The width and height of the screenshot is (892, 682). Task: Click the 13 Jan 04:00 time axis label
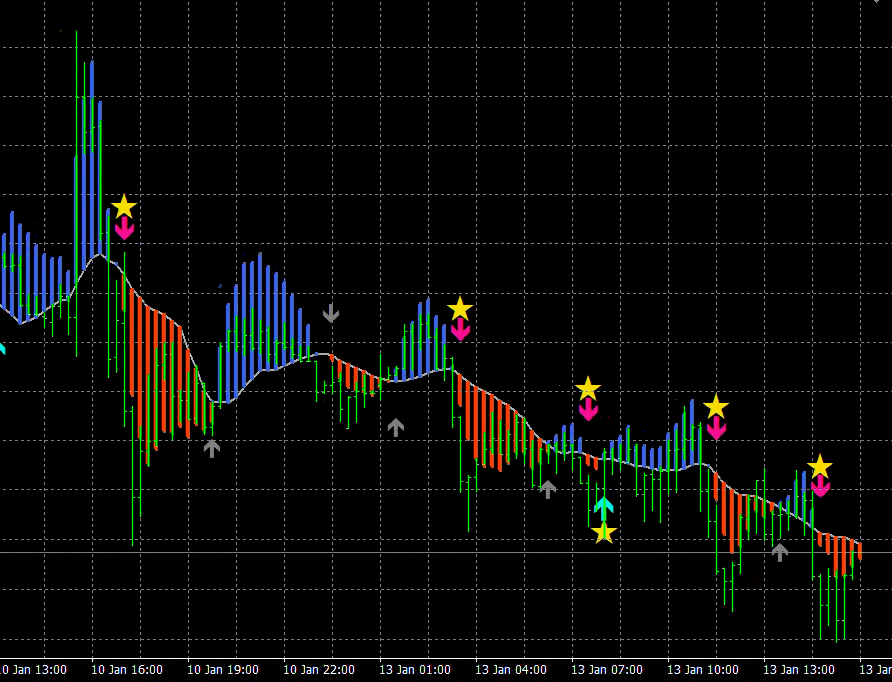click(511, 669)
